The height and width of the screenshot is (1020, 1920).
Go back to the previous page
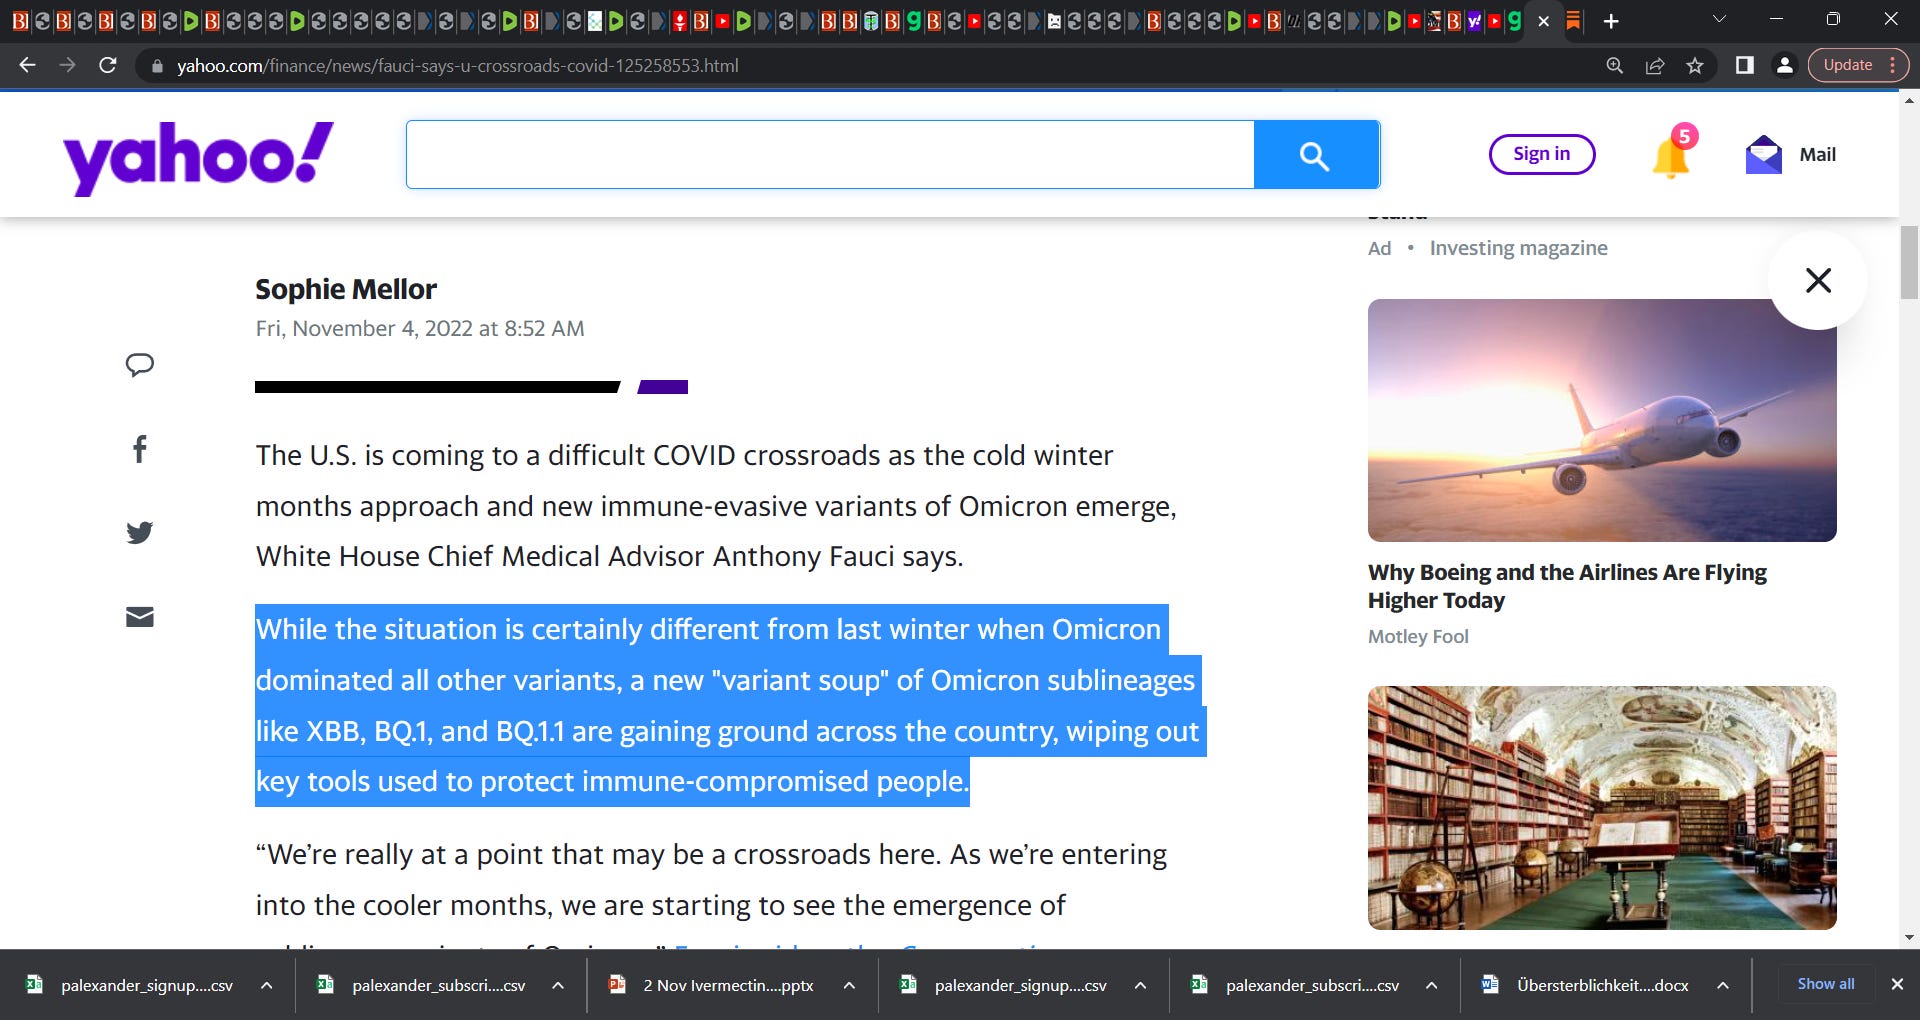(x=27, y=65)
